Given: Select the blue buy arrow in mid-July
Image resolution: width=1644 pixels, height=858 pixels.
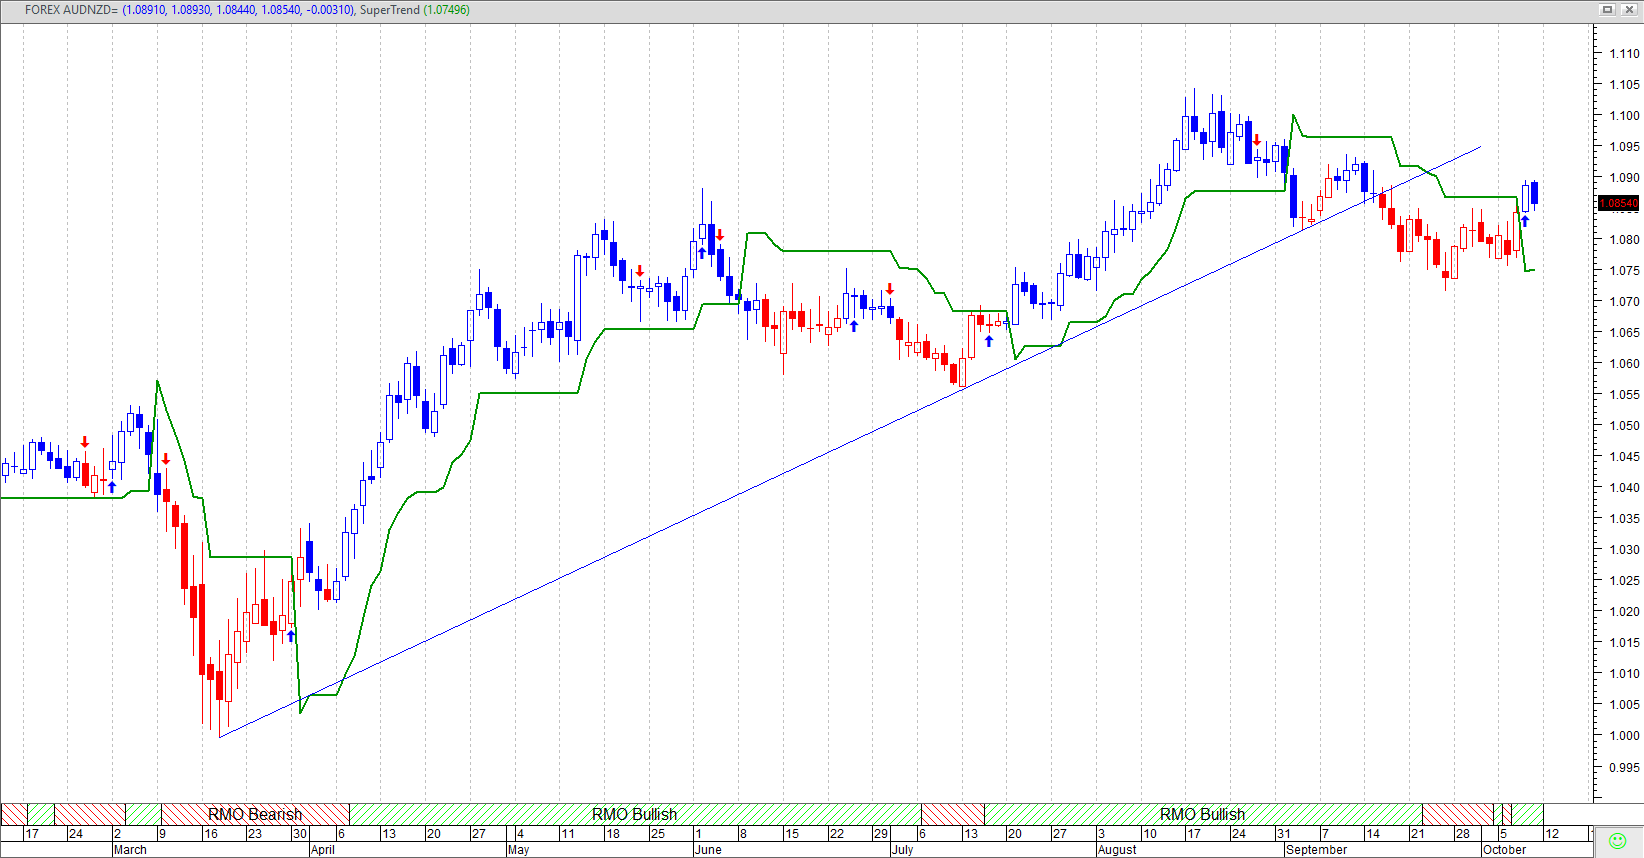Looking at the screenshot, I should tap(989, 341).
